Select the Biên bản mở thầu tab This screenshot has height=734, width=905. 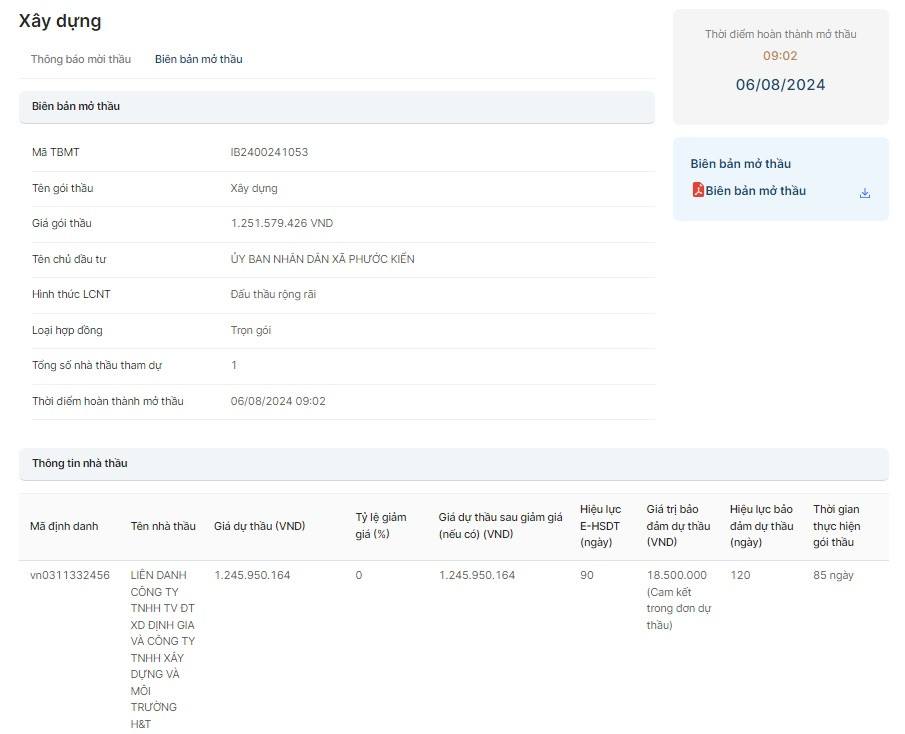pos(198,59)
